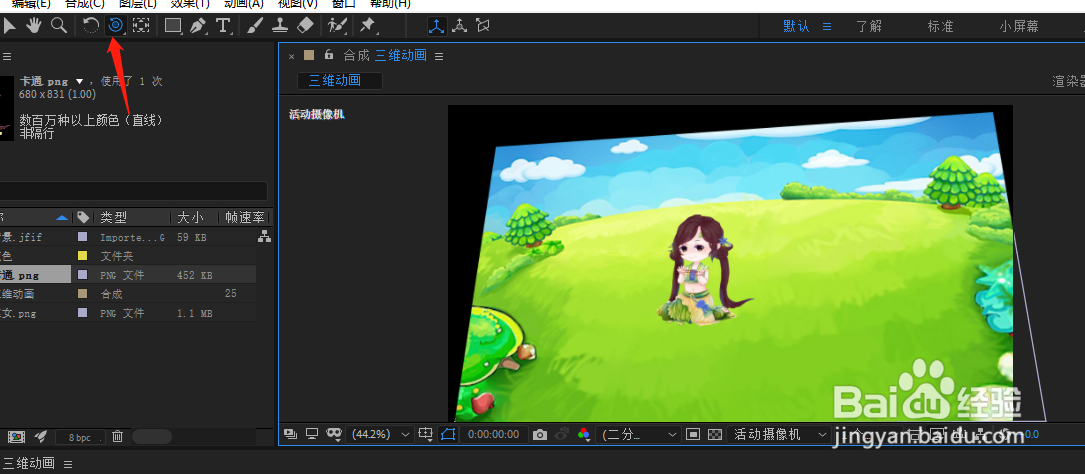The width and height of the screenshot is (1085, 474).
Task: Expand the 卡通.png footage dropdown arrow
Action: click(x=79, y=81)
